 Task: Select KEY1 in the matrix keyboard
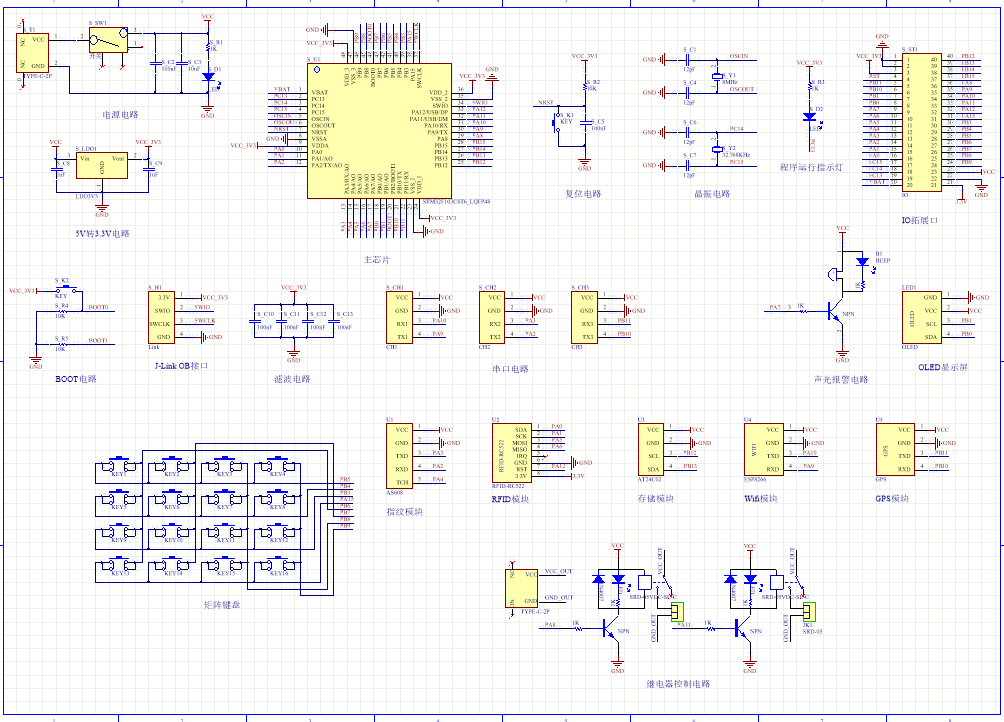(x=119, y=468)
